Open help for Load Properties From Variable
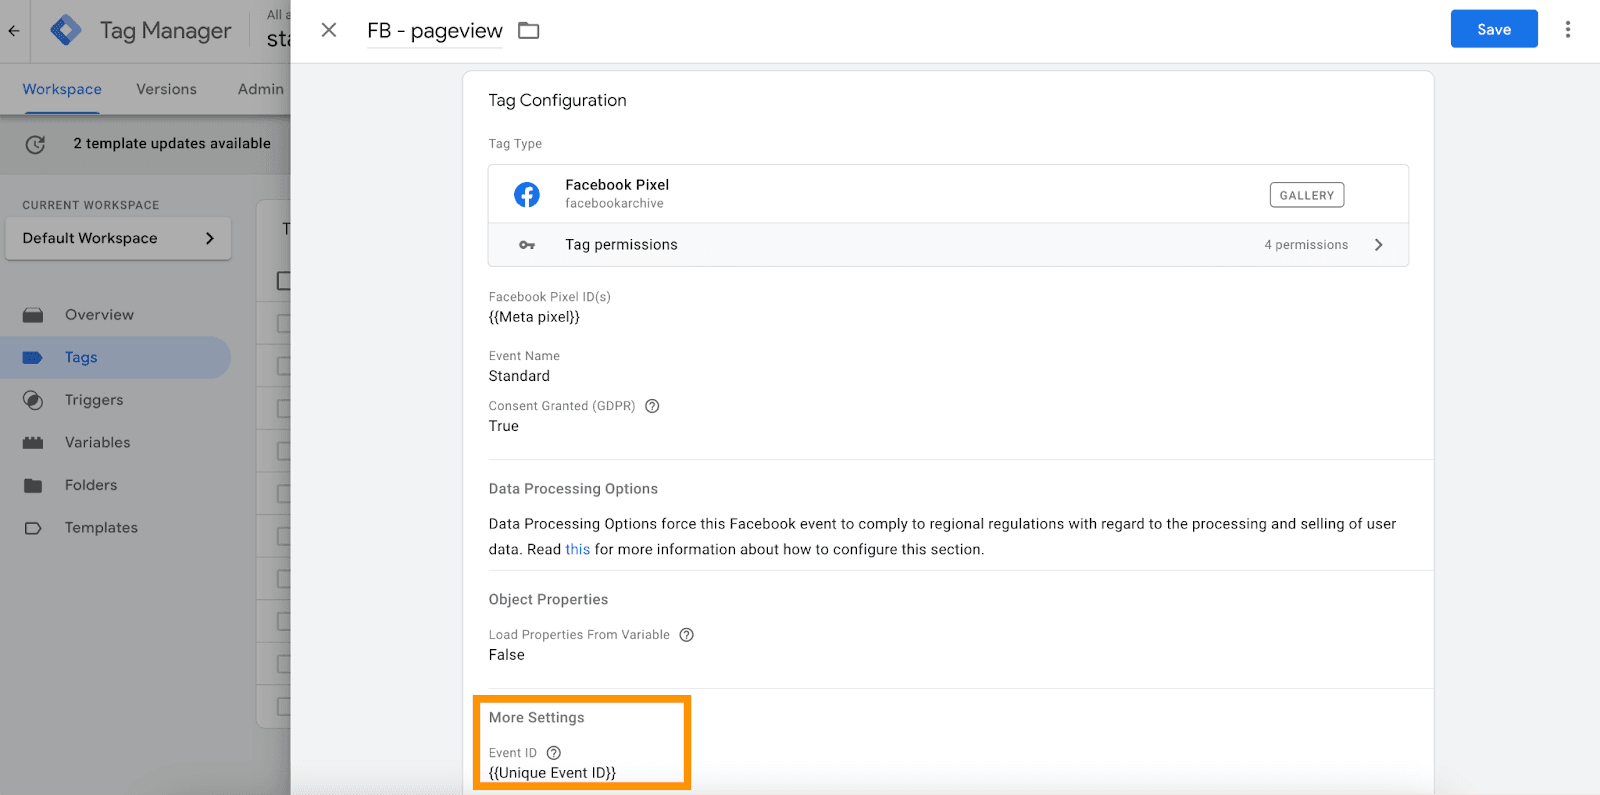Image resolution: width=1600 pixels, height=795 pixels. (687, 635)
